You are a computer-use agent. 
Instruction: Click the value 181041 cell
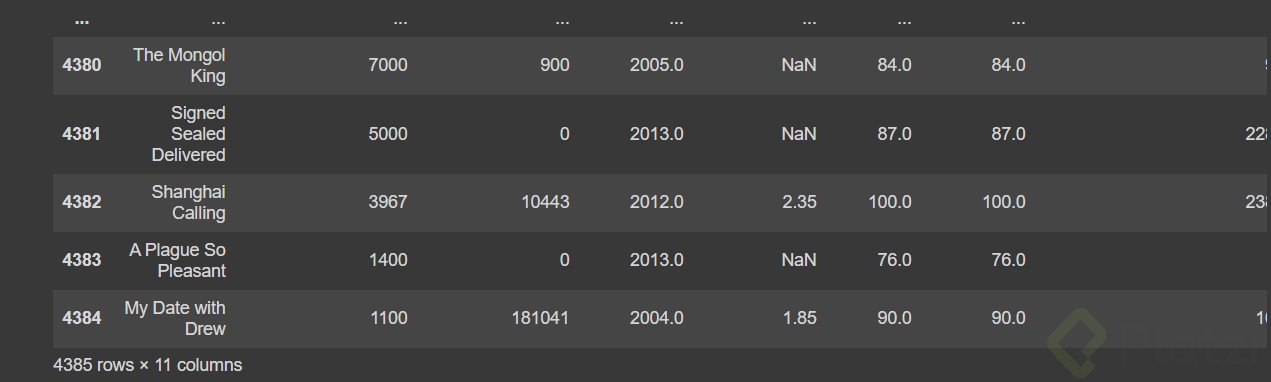[x=540, y=318]
